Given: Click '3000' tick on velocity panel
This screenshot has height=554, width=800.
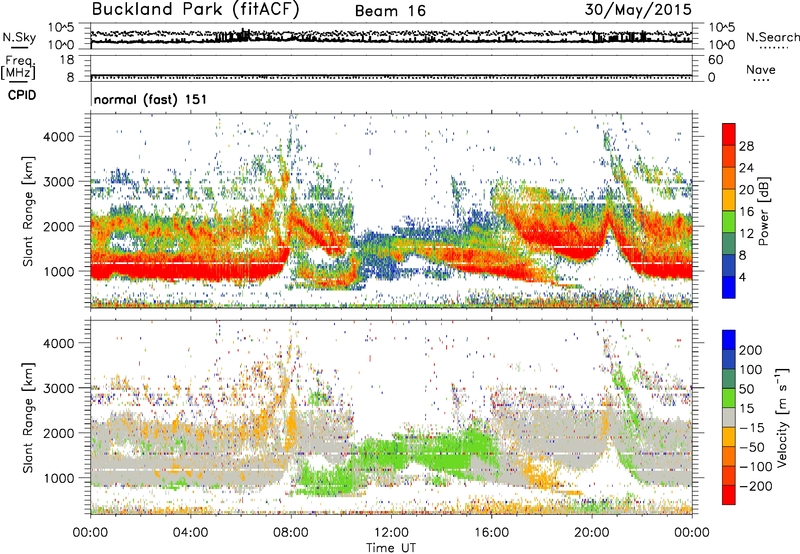Looking at the screenshot, I should (x=59, y=388).
